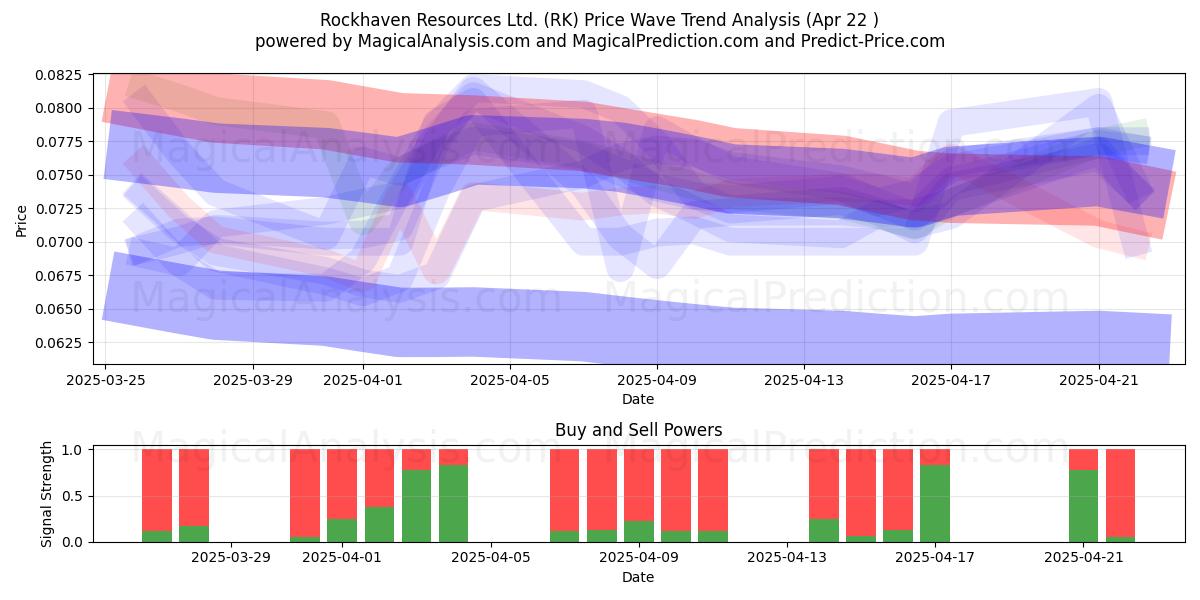Screen dimensions: 1200x600
Task: Click the 2025-04-13 date tick on price chart
Action: [x=804, y=380]
